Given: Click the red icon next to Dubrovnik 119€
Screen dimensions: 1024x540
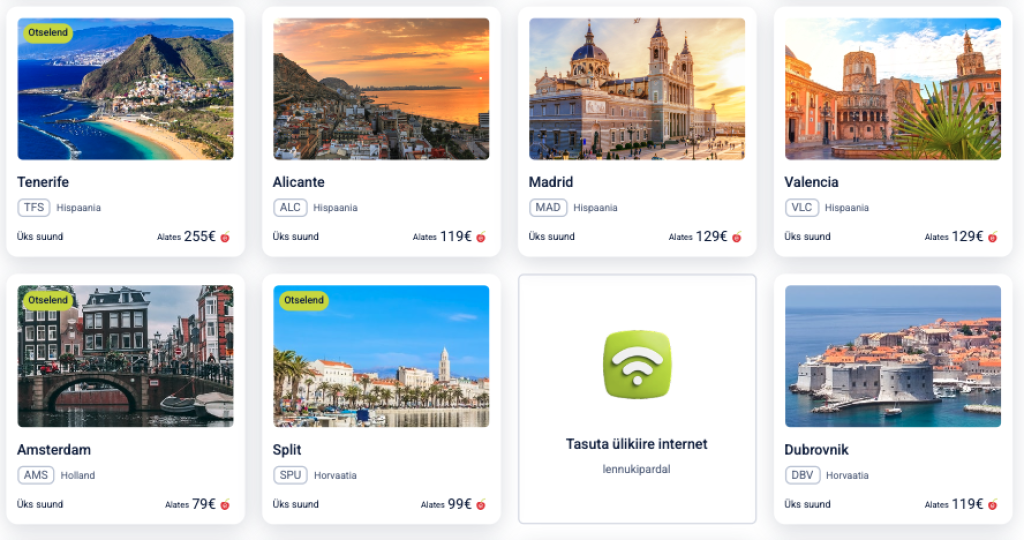Looking at the screenshot, I should click(993, 505).
